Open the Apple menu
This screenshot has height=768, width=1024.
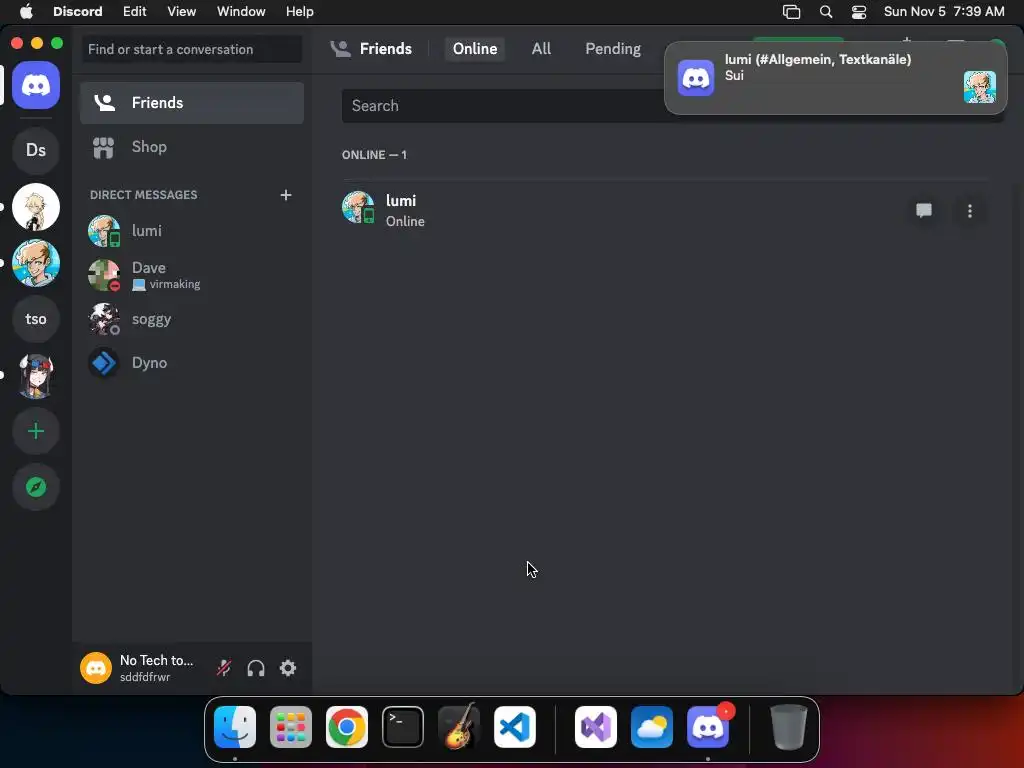pos(26,12)
